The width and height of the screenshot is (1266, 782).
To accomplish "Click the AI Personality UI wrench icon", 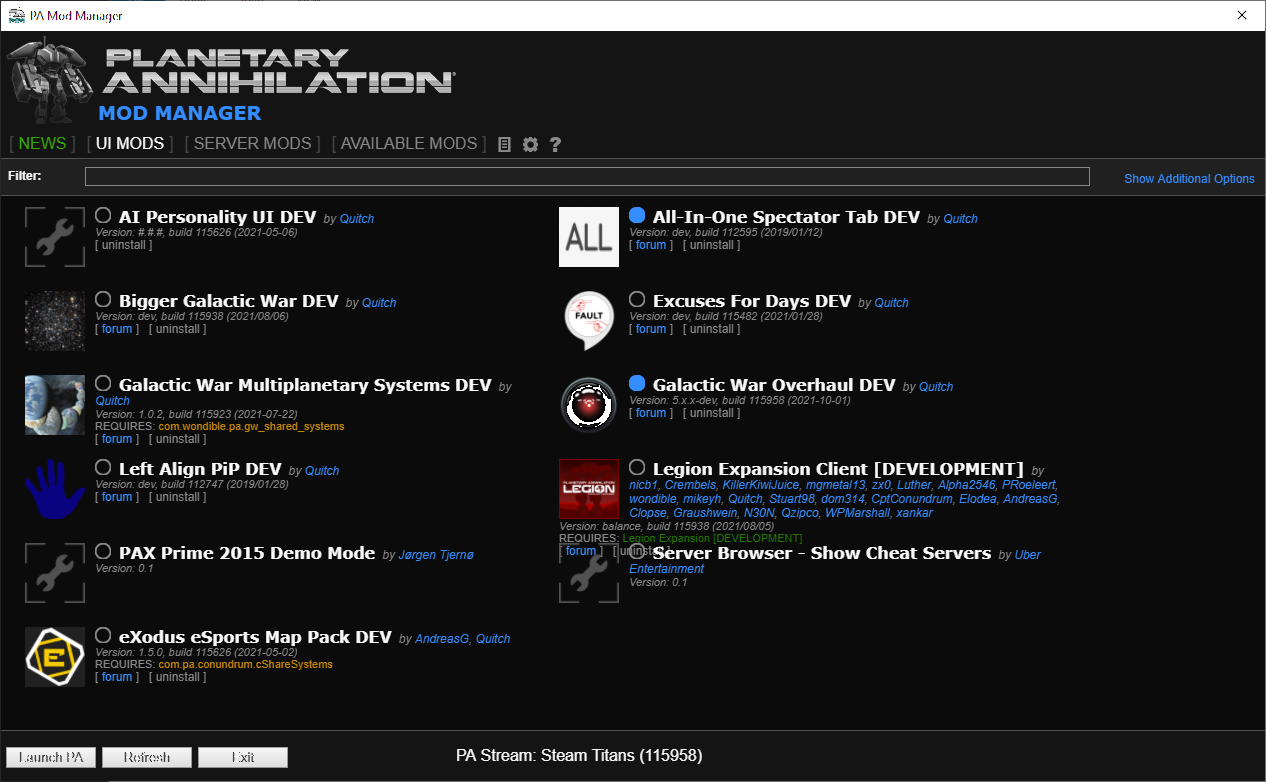I will [55, 237].
